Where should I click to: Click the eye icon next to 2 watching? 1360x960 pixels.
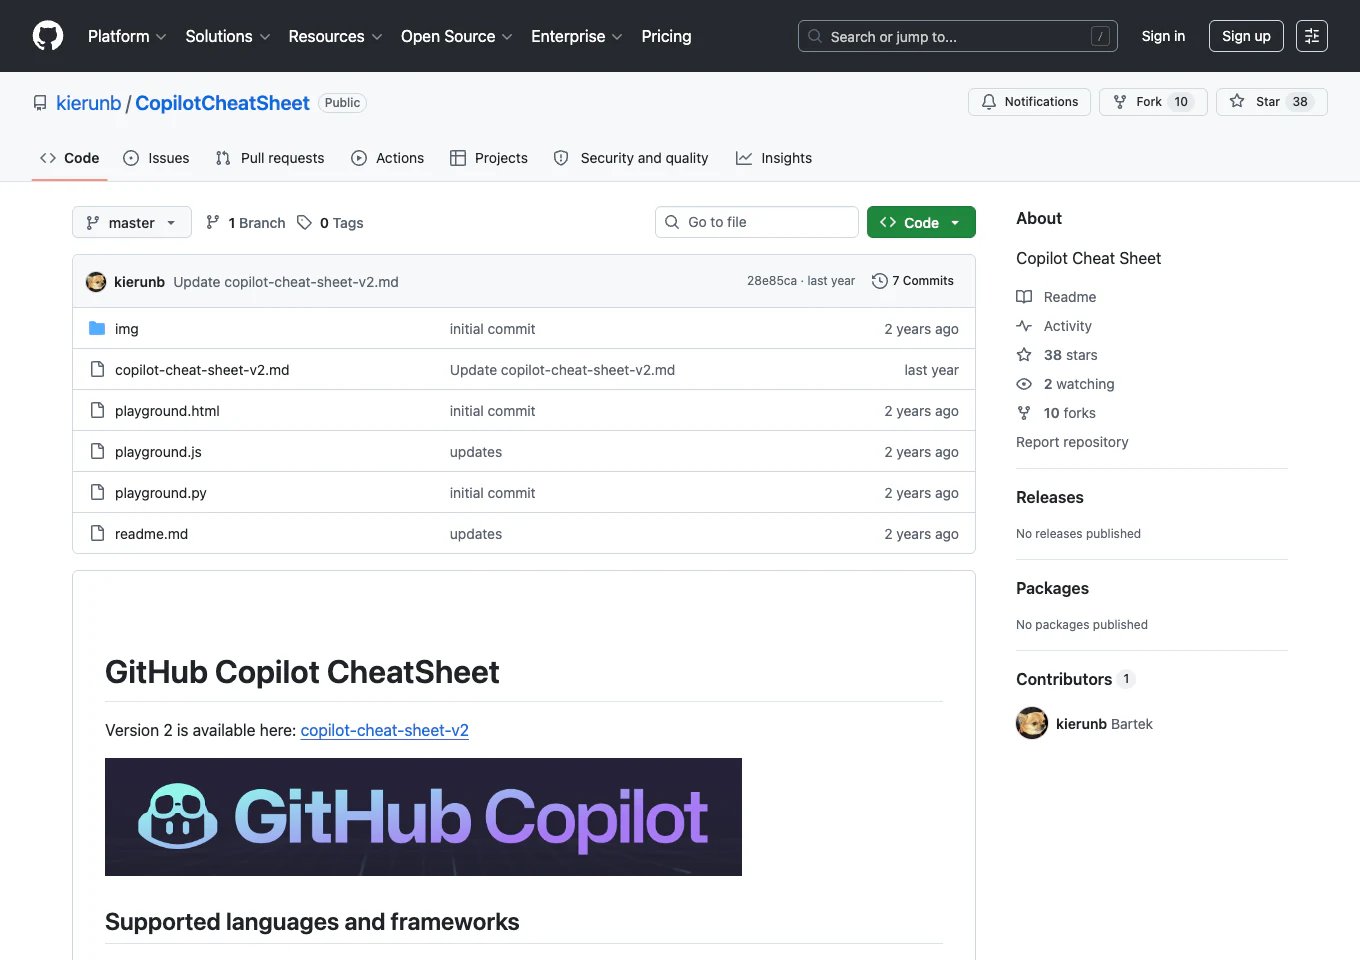coord(1024,384)
